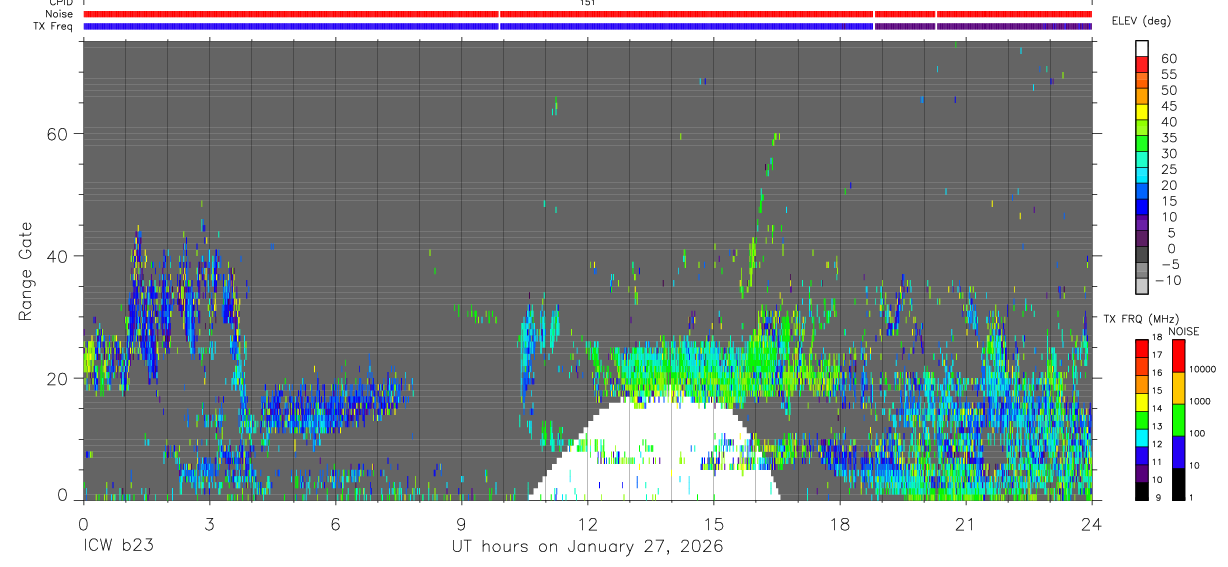
Task: Click the 10000 label on the NOISE scale
Action: click(x=1203, y=369)
